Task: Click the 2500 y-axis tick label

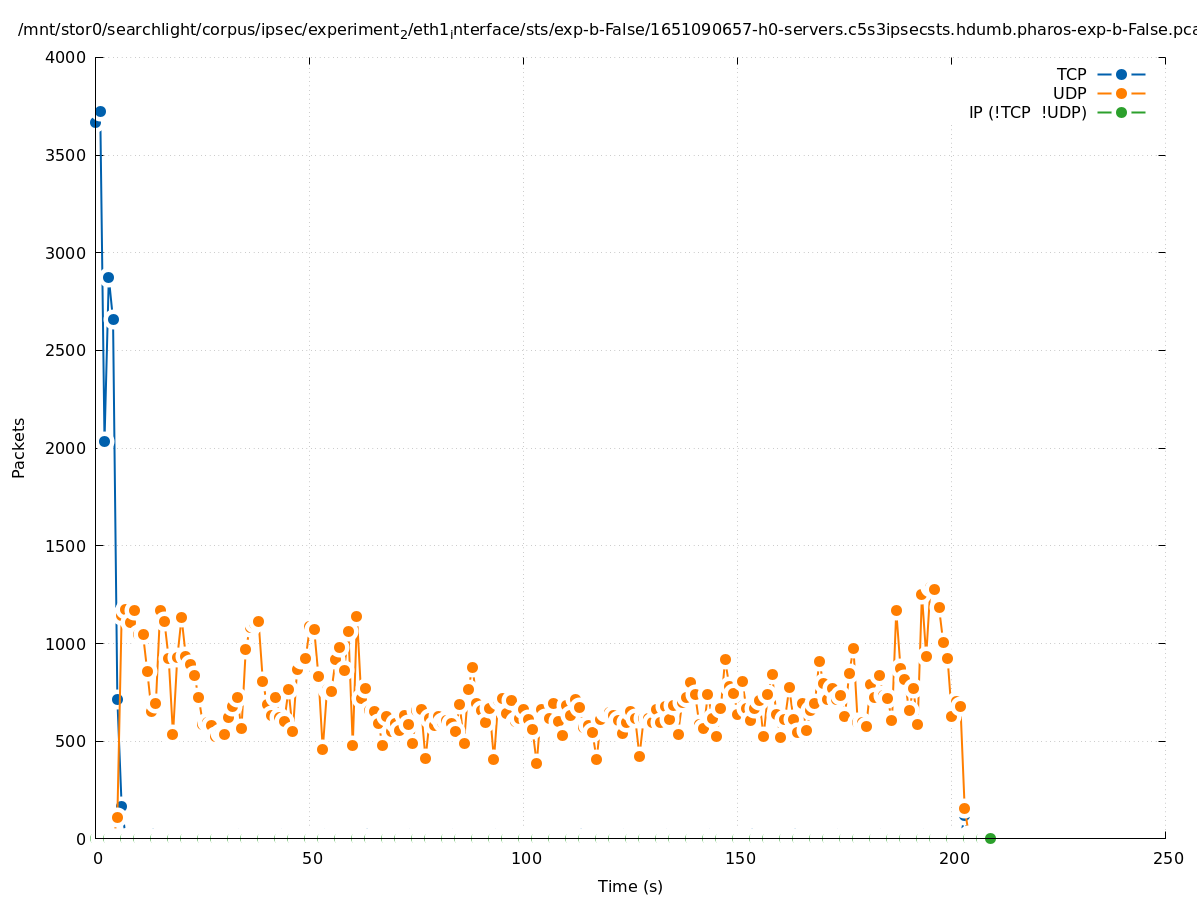Action: pos(66,350)
